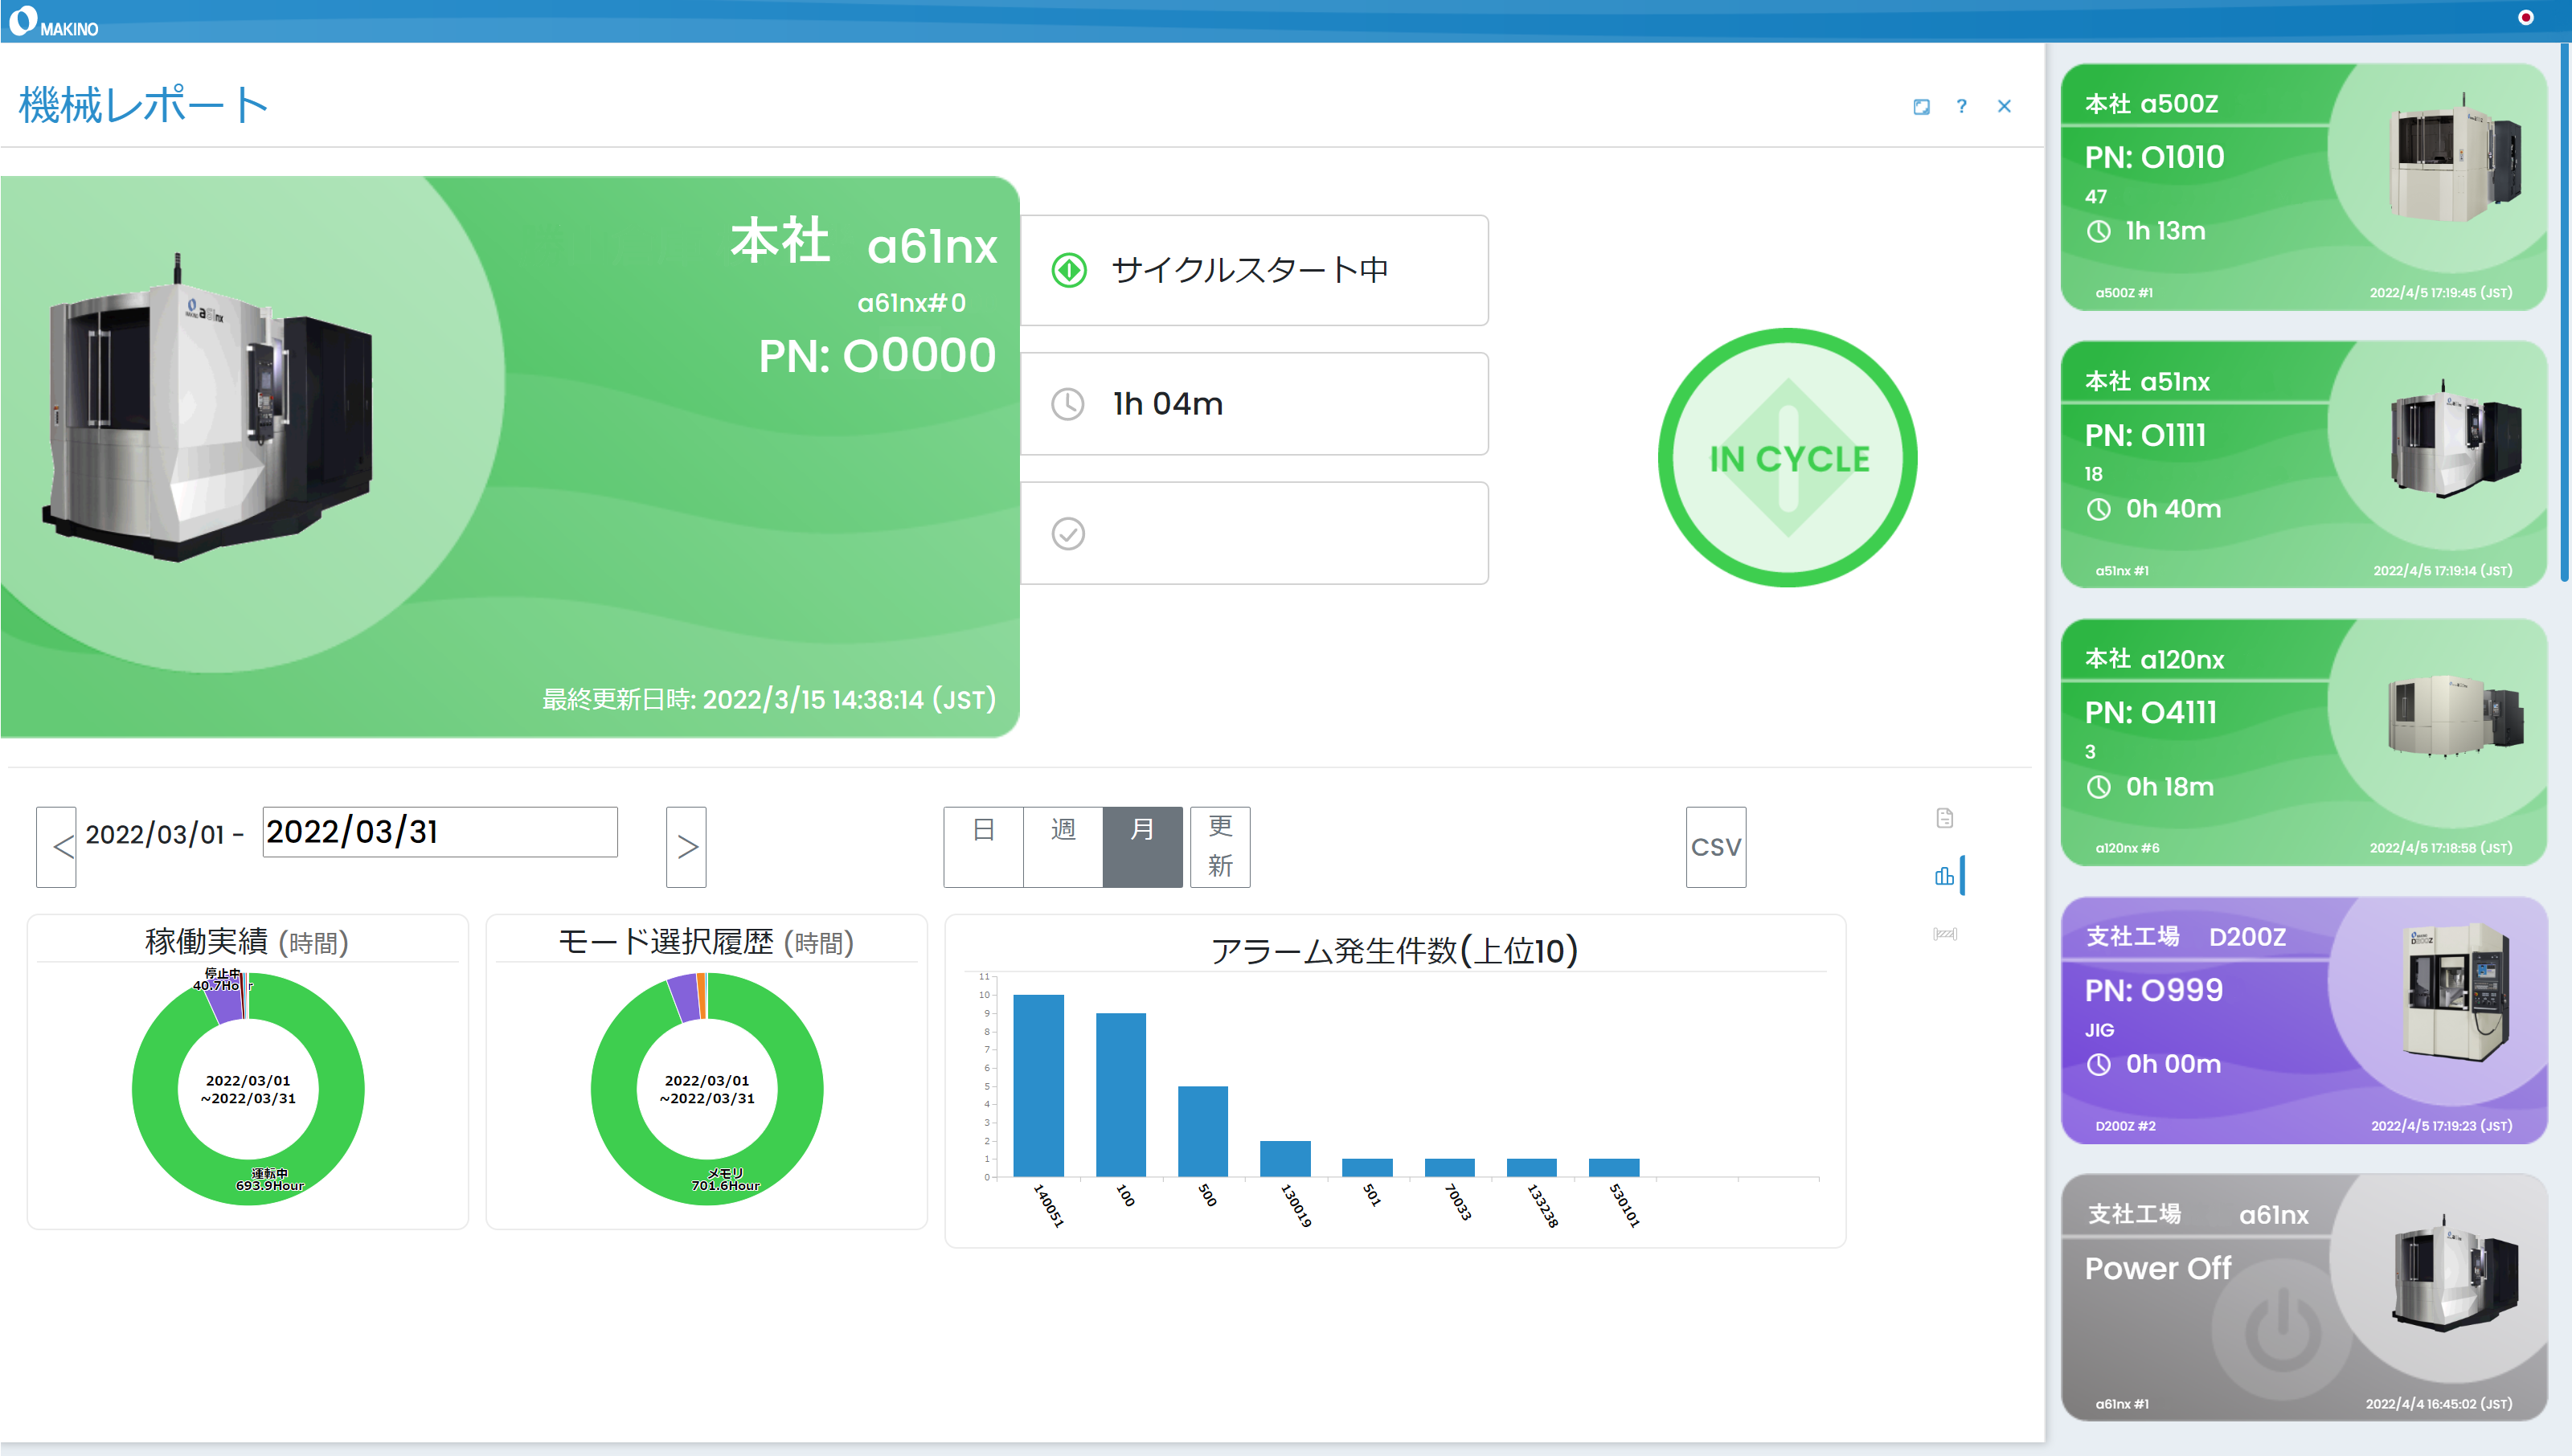This screenshot has width=2572, height=1456.
Task: Click the アラーム発生件数 chart title
Action: coord(1394,951)
